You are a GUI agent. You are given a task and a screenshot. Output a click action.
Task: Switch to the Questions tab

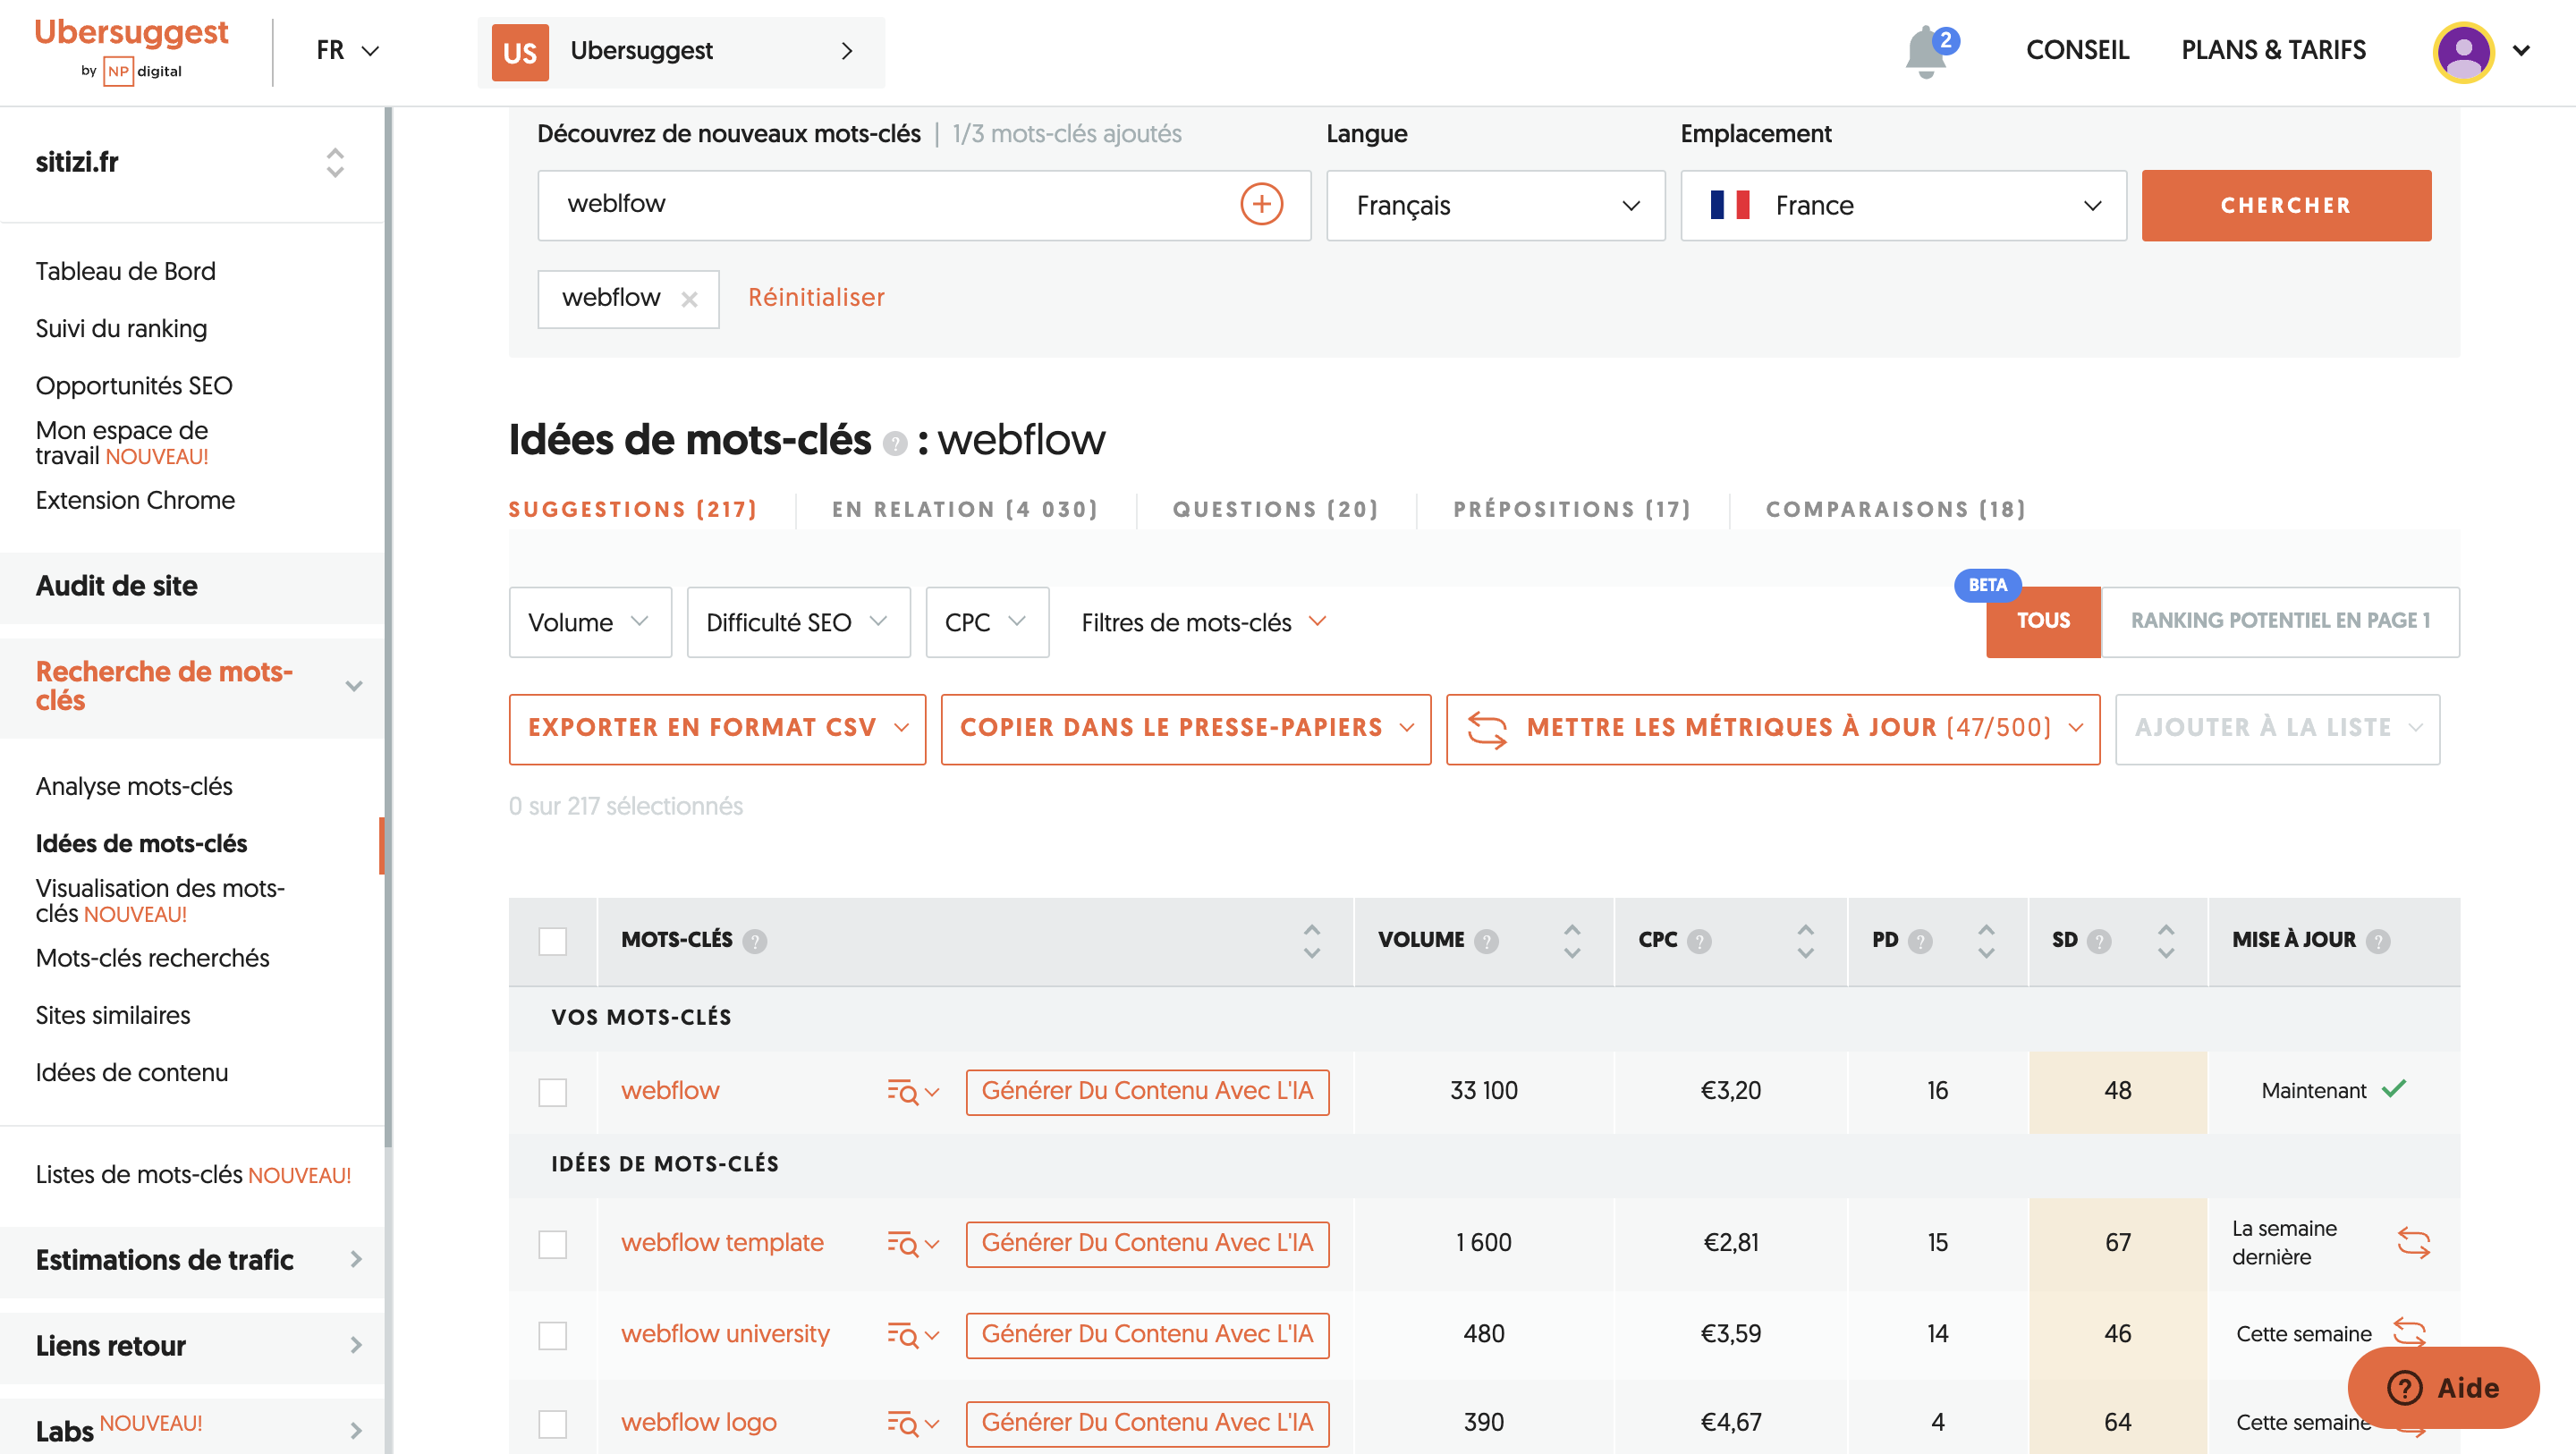(x=1274, y=509)
